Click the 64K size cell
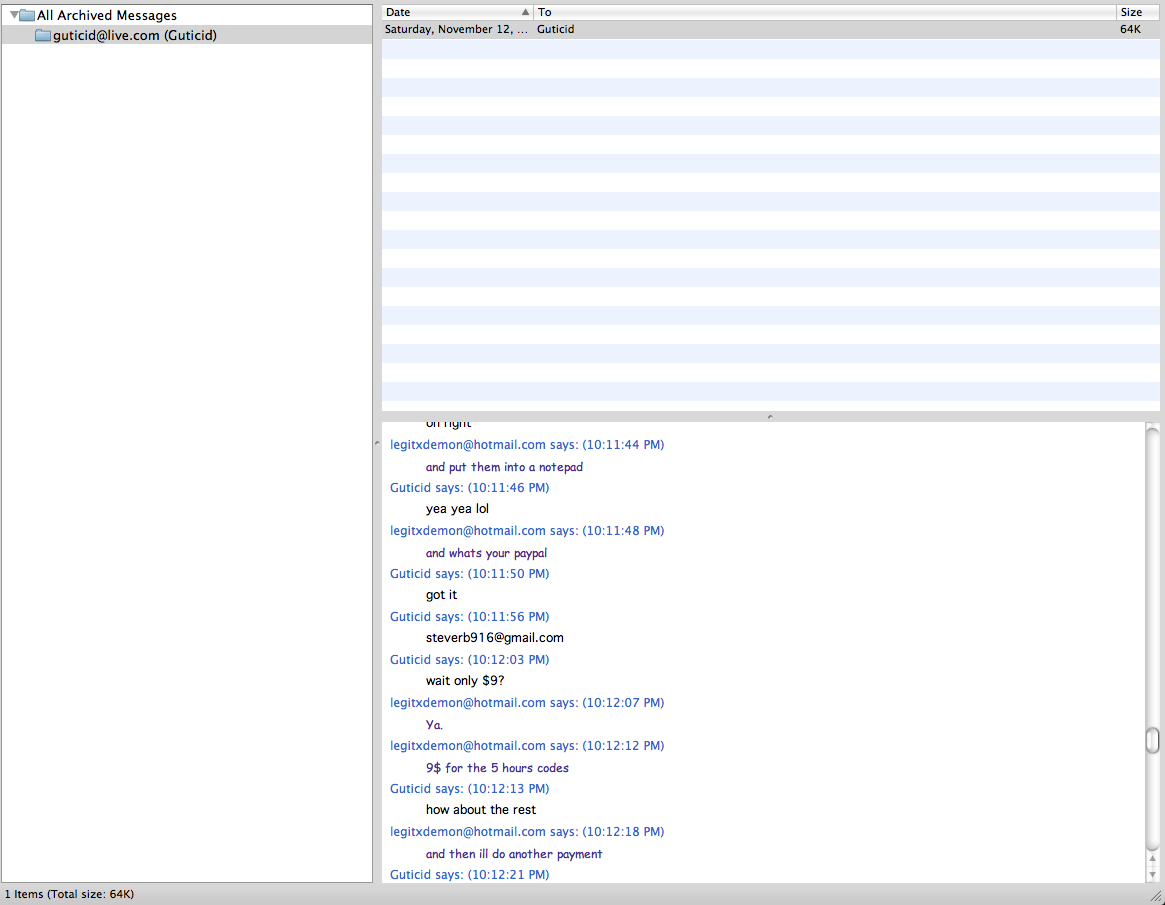This screenshot has width=1165, height=905. tap(1130, 29)
